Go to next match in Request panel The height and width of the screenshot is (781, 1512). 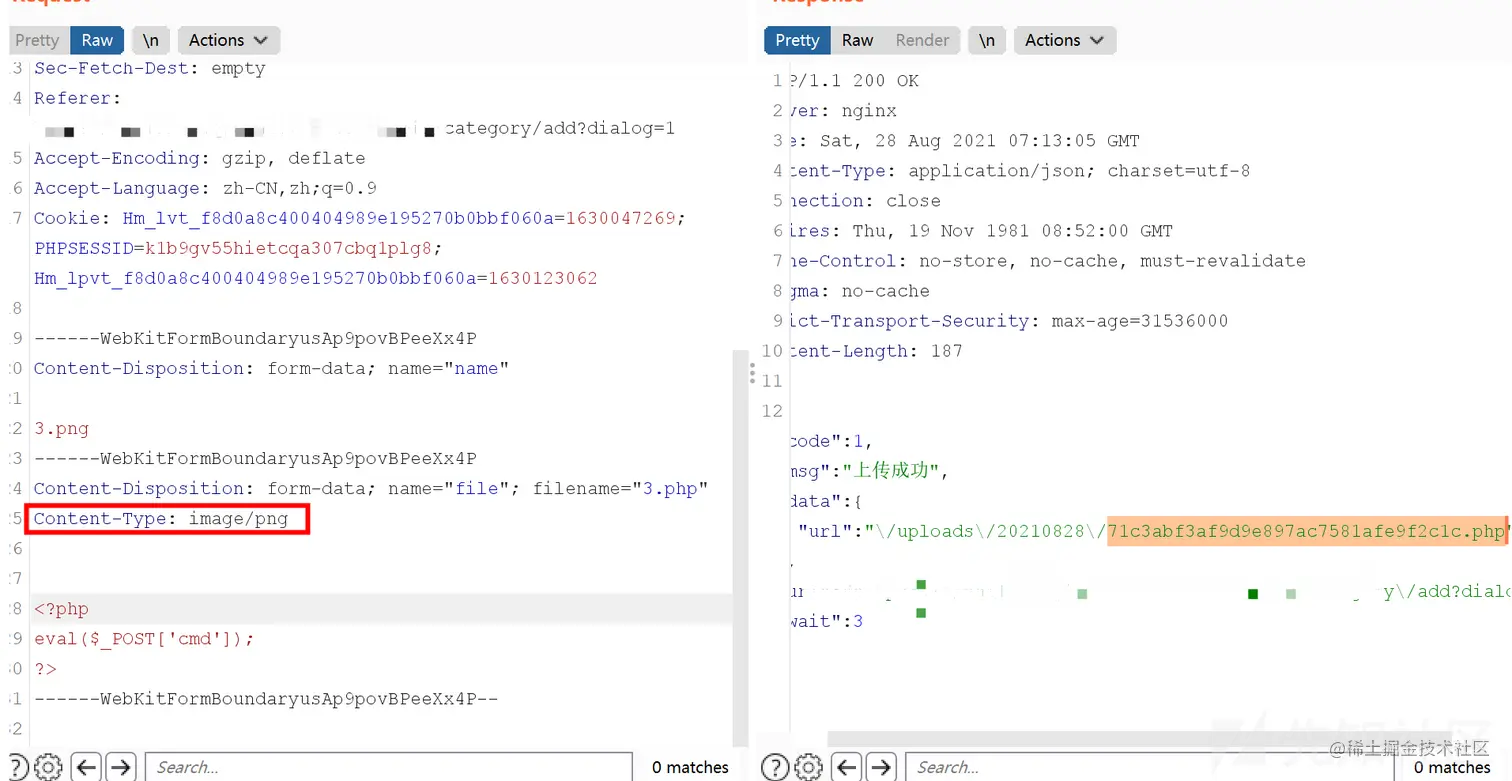pyautogui.click(x=121, y=767)
